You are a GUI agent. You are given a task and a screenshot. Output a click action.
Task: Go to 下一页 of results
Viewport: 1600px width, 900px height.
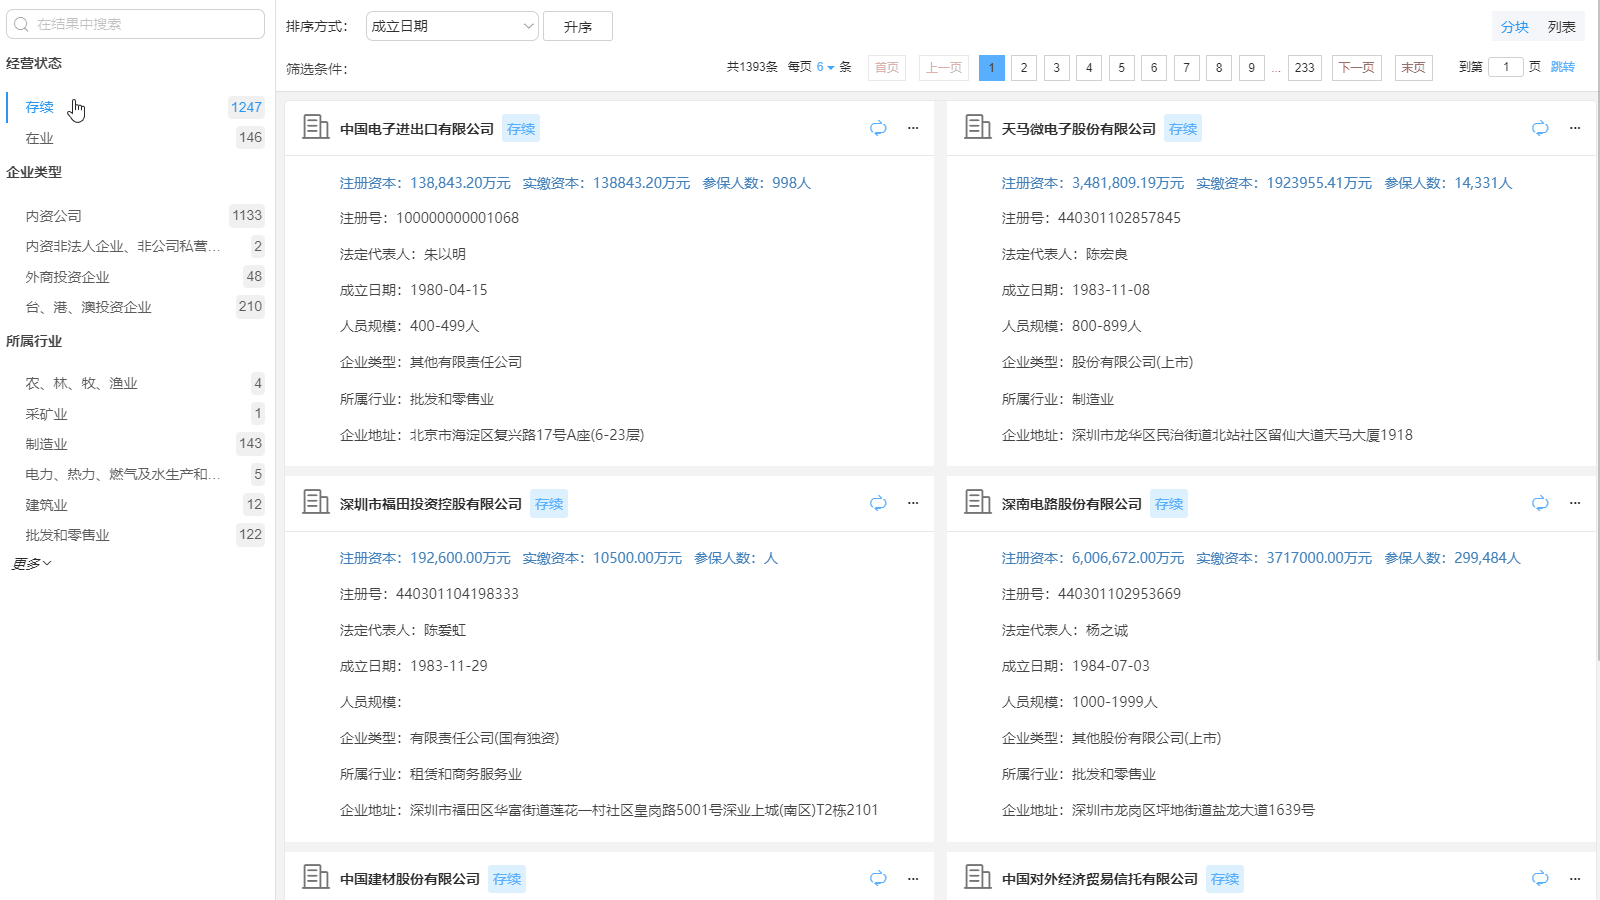1356,67
